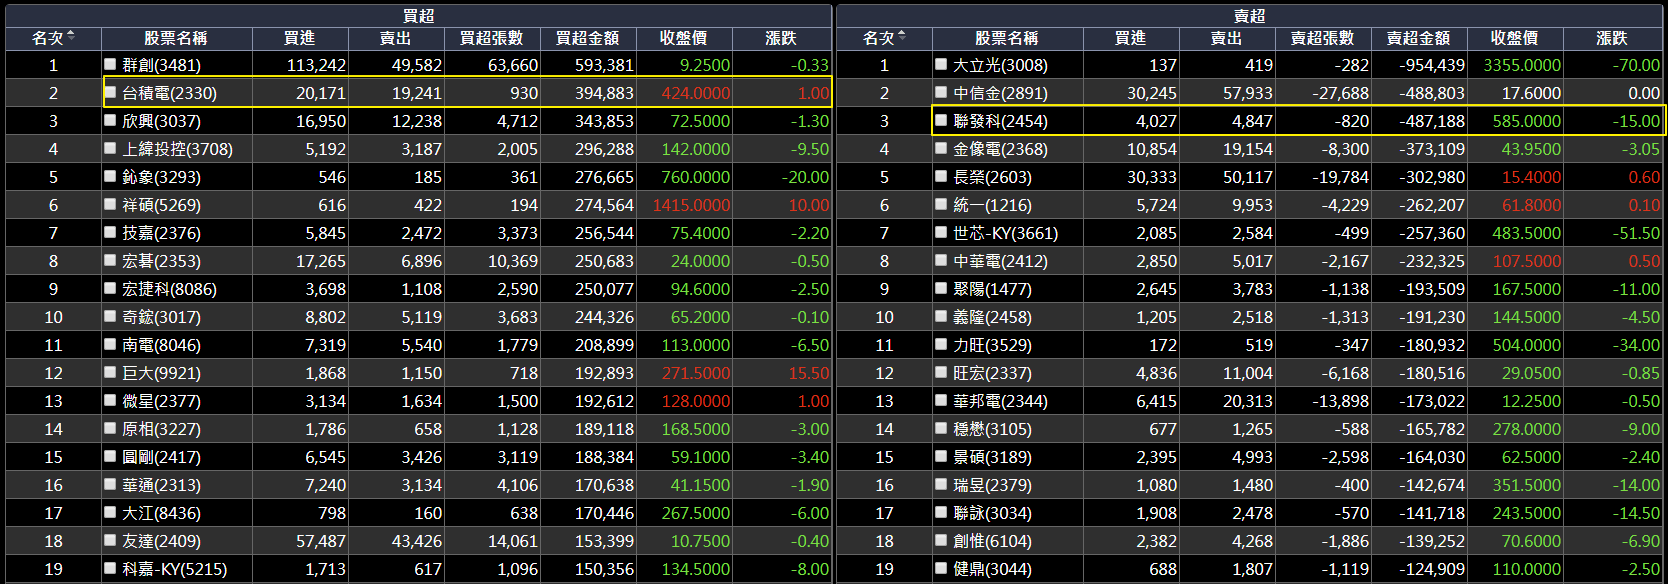Click the 買進 header in the 賣超 table

(x=1130, y=38)
